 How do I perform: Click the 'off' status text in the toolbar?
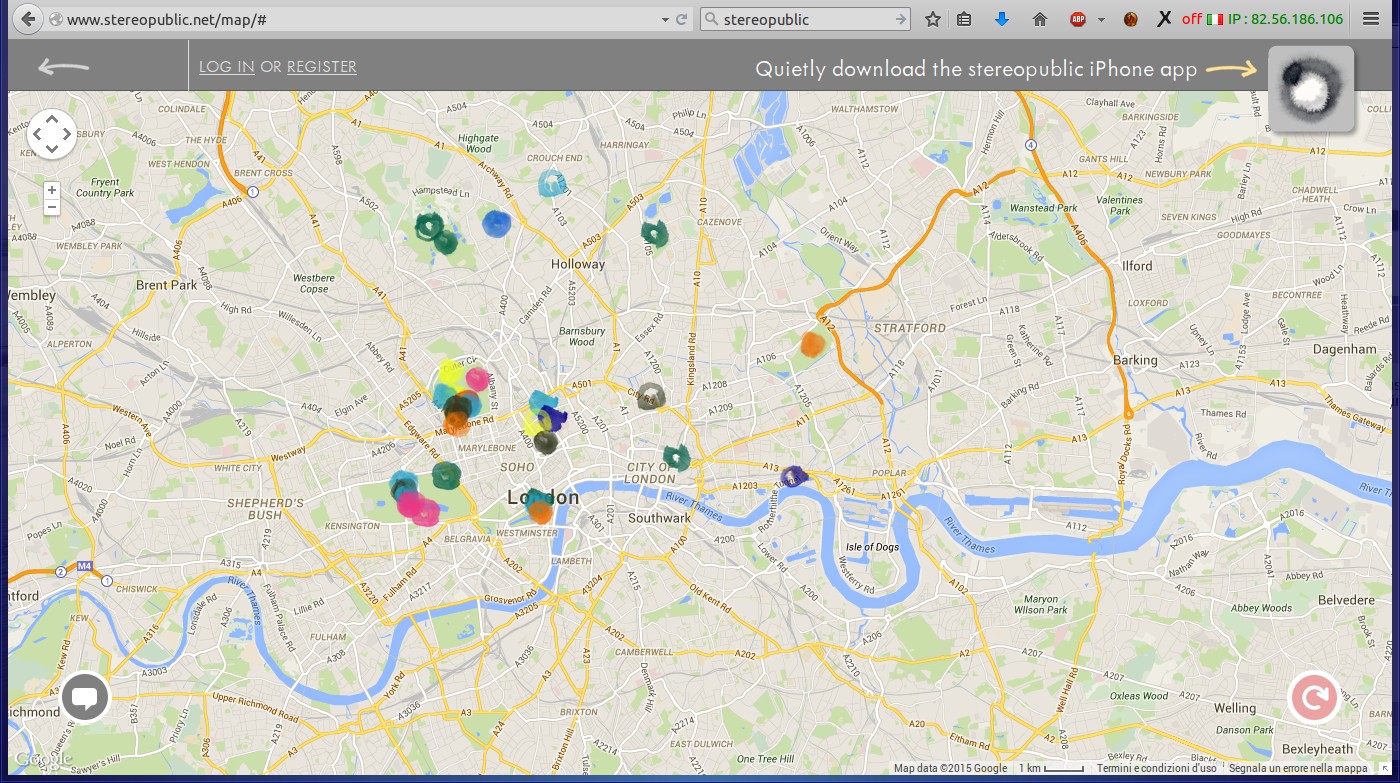(x=1191, y=19)
